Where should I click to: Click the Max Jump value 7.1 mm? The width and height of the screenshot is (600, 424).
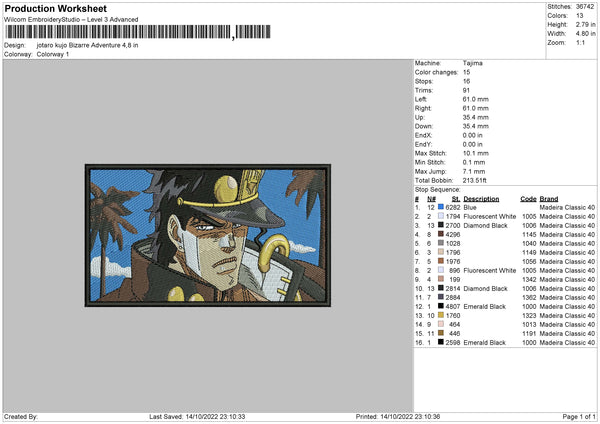[474, 171]
